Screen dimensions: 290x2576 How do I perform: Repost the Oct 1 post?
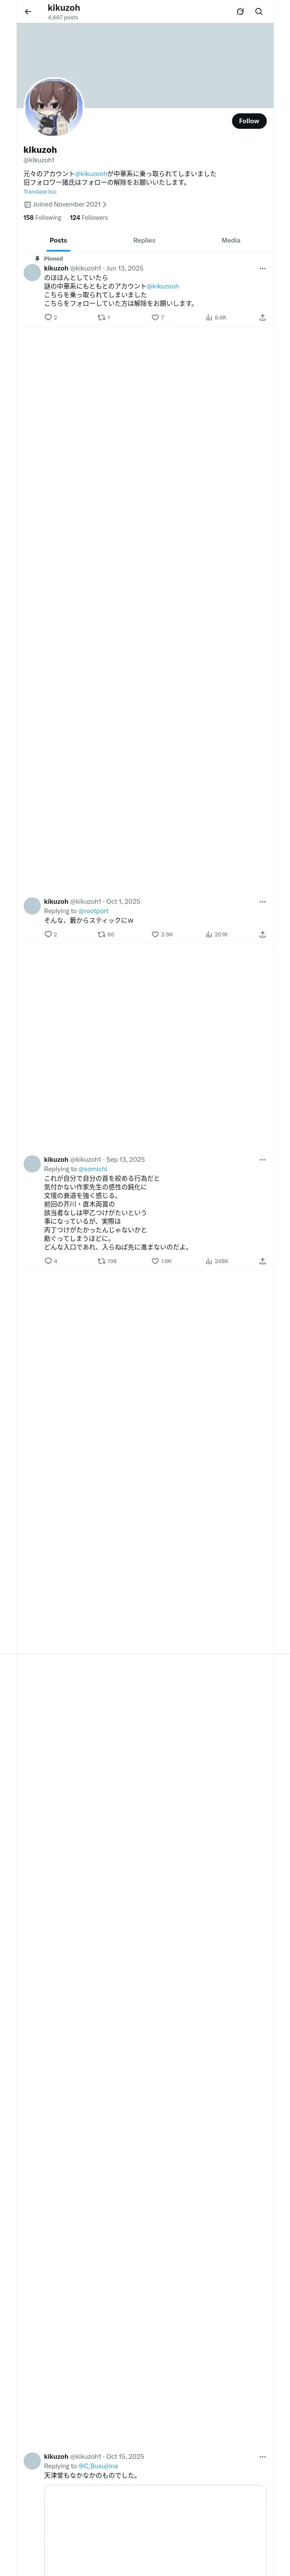tap(102, 934)
